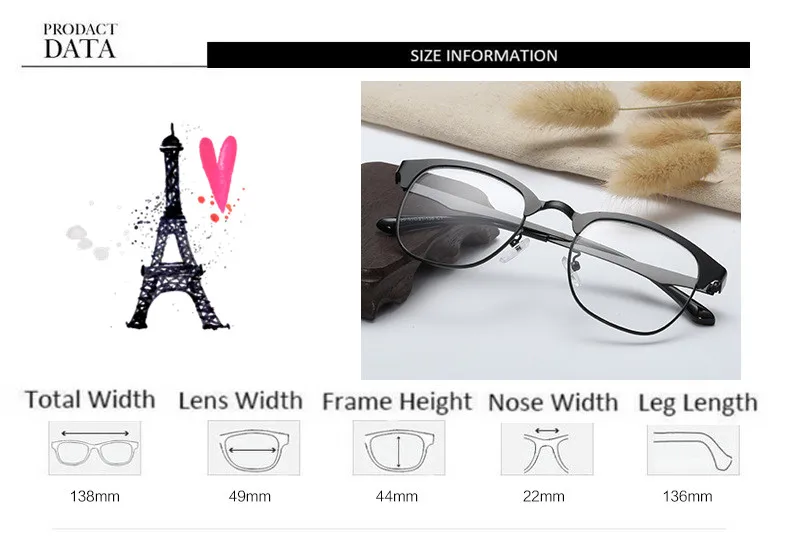Click the 138mm total width value
Image resolution: width=790 pixels, height=543 pixels.
click(95, 497)
